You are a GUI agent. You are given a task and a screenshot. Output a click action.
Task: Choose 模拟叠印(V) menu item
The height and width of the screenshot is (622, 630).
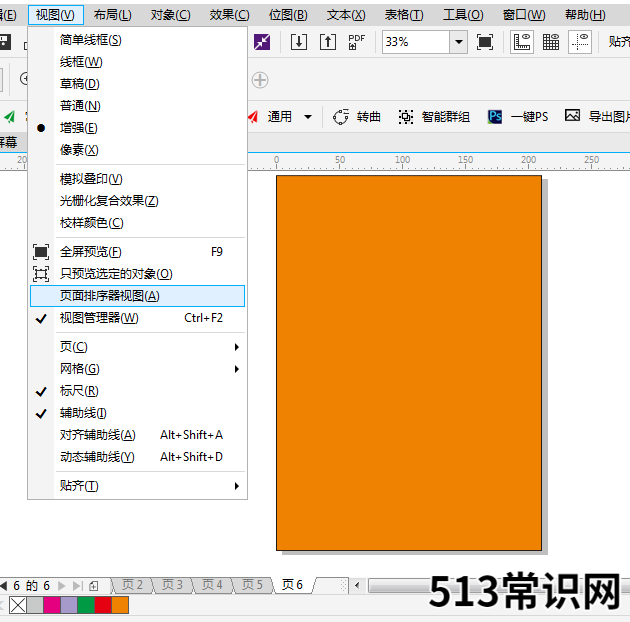pyautogui.click(x=137, y=179)
